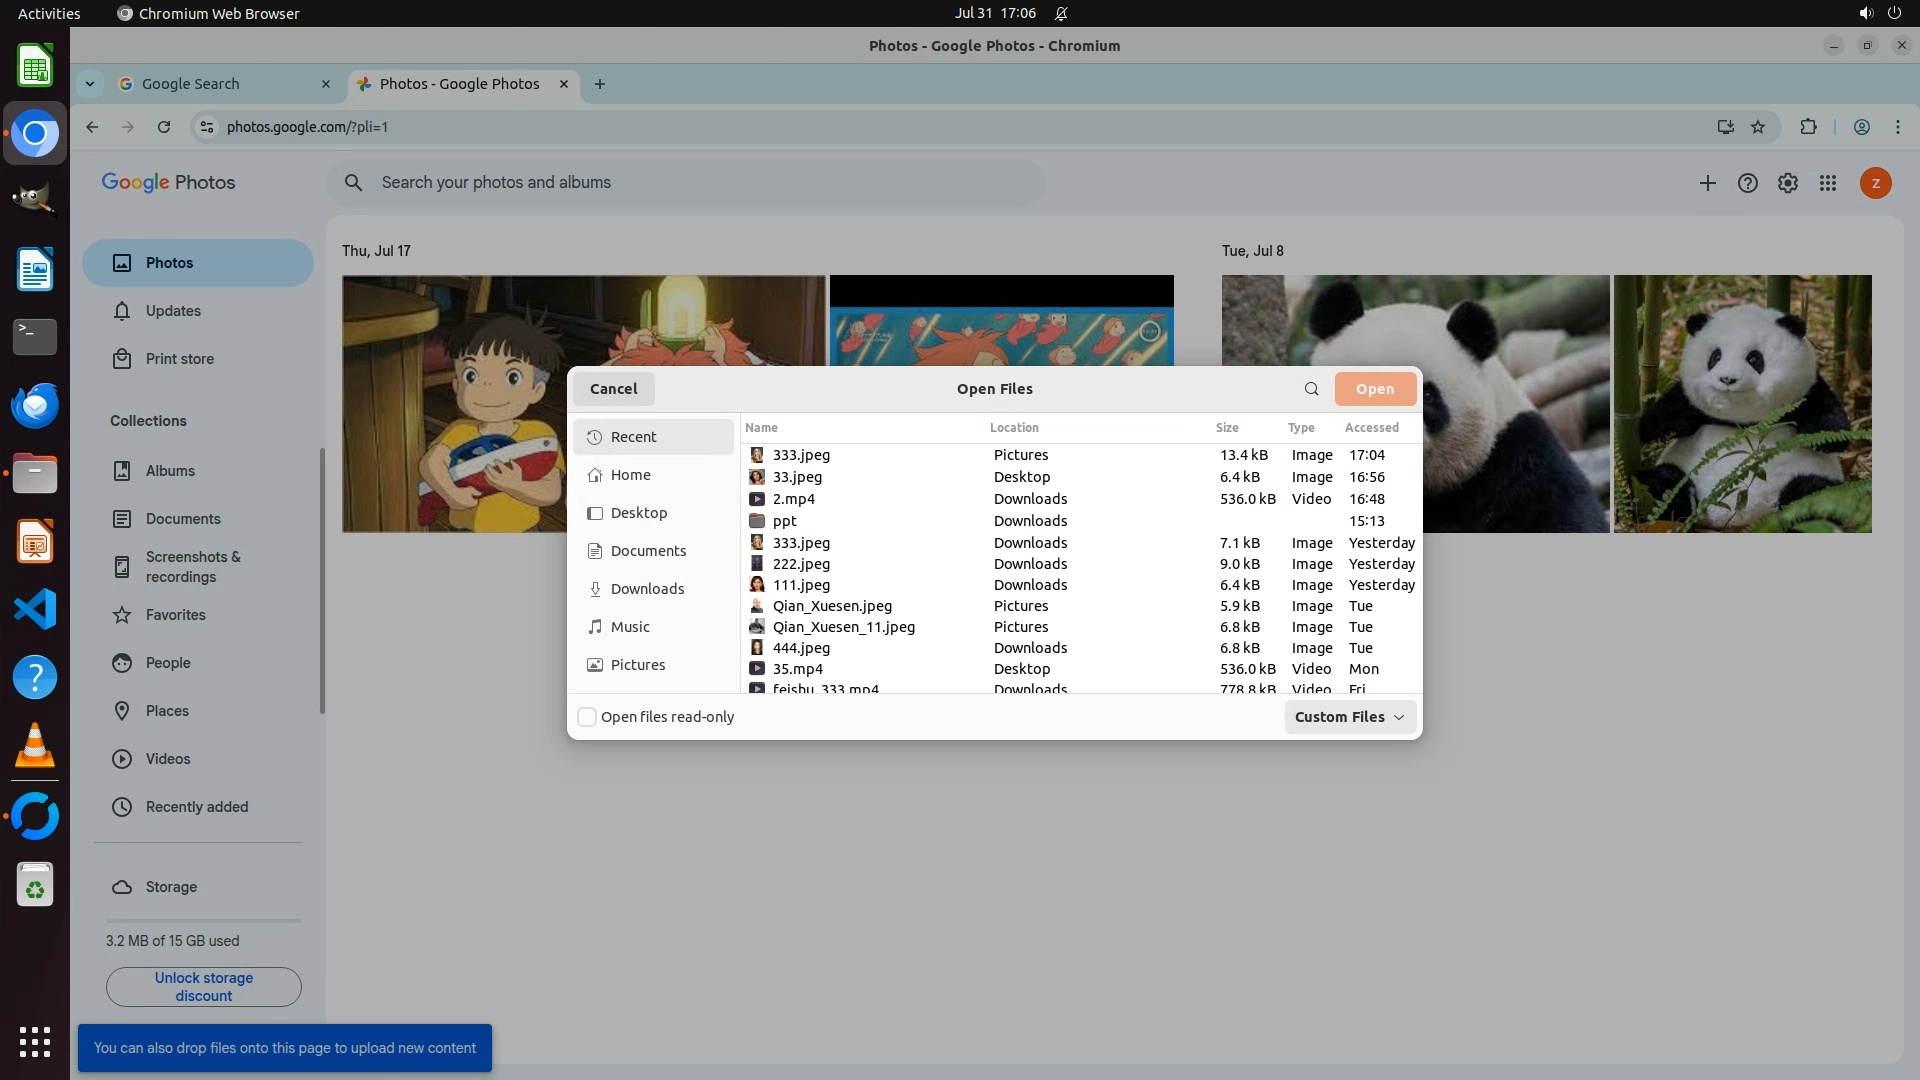Select Pictures in the dialog sidebar
The height and width of the screenshot is (1080, 1920).
[638, 665]
